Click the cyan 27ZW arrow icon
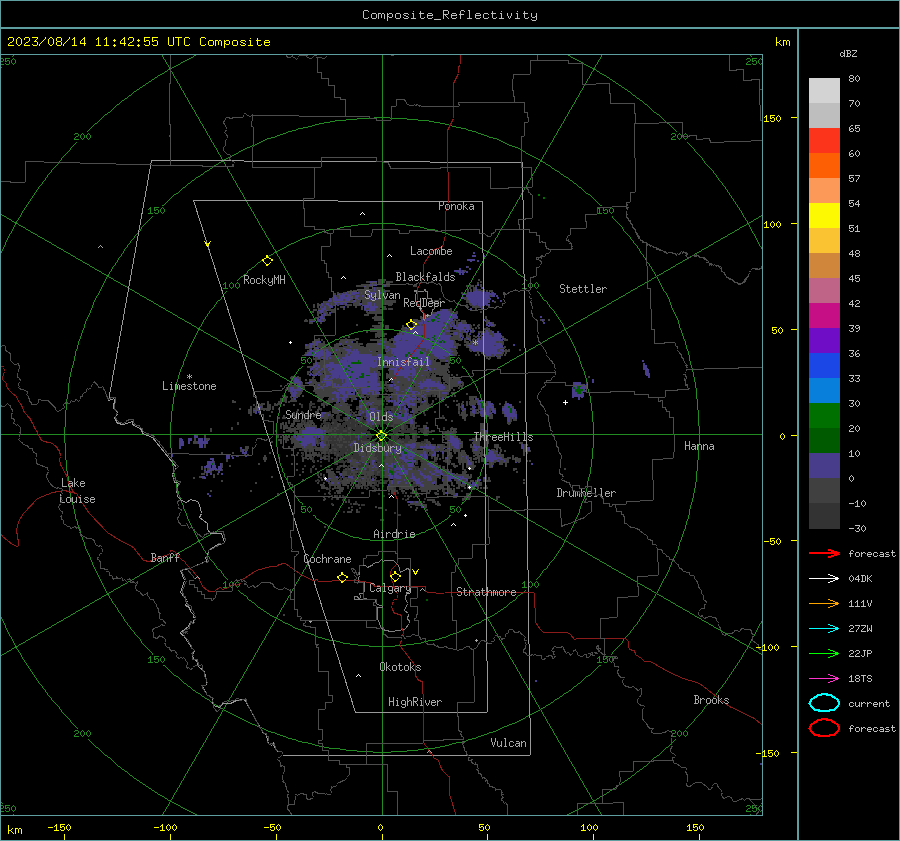900x841 pixels. click(x=824, y=629)
